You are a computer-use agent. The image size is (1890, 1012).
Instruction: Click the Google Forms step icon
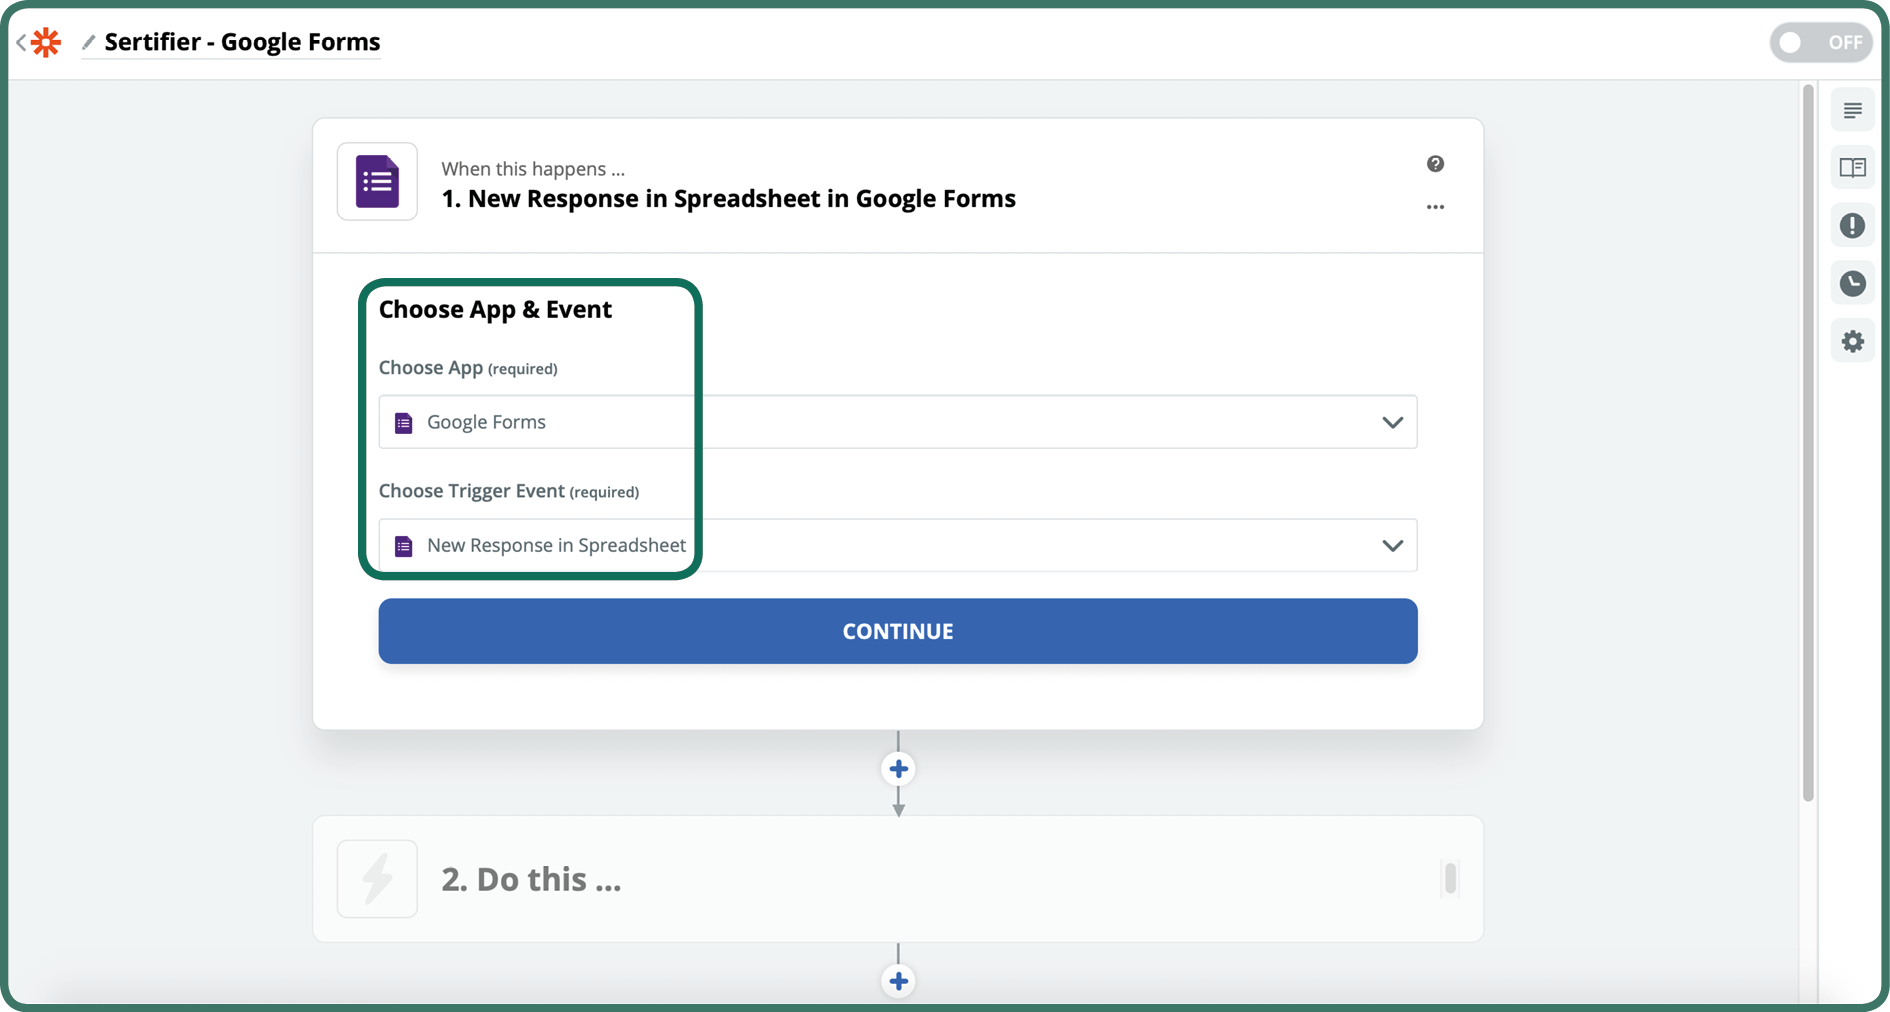coord(377,181)
